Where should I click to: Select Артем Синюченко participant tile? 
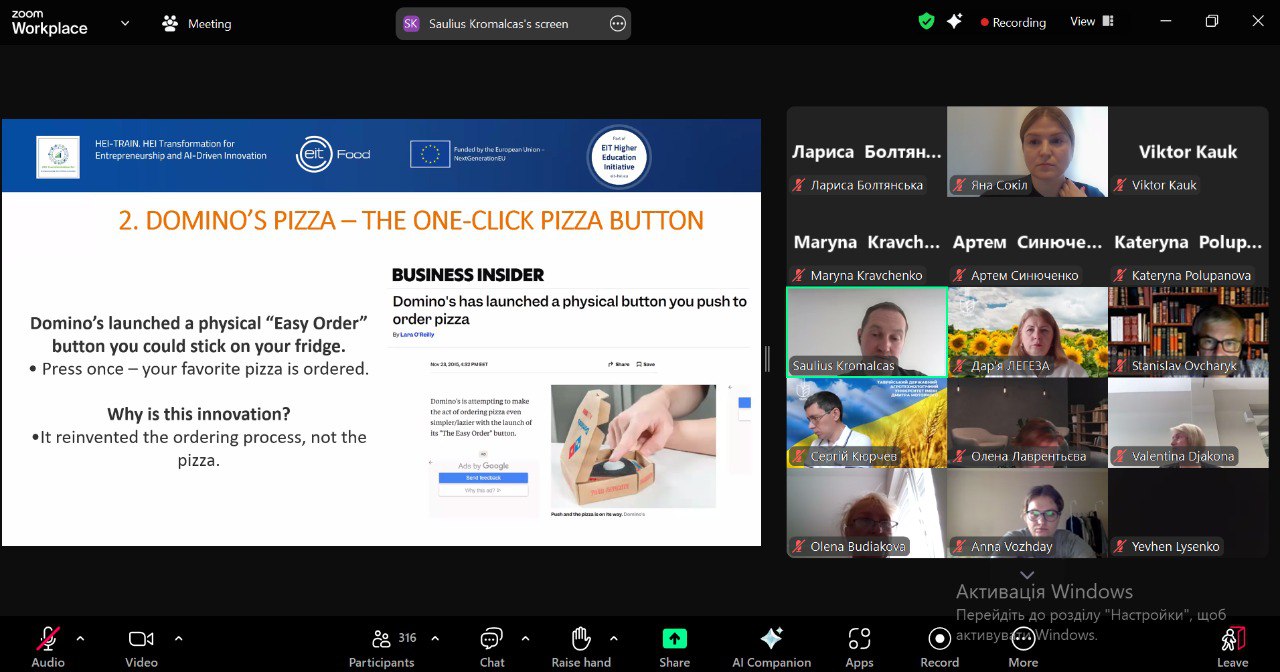tap(1027, 242)
